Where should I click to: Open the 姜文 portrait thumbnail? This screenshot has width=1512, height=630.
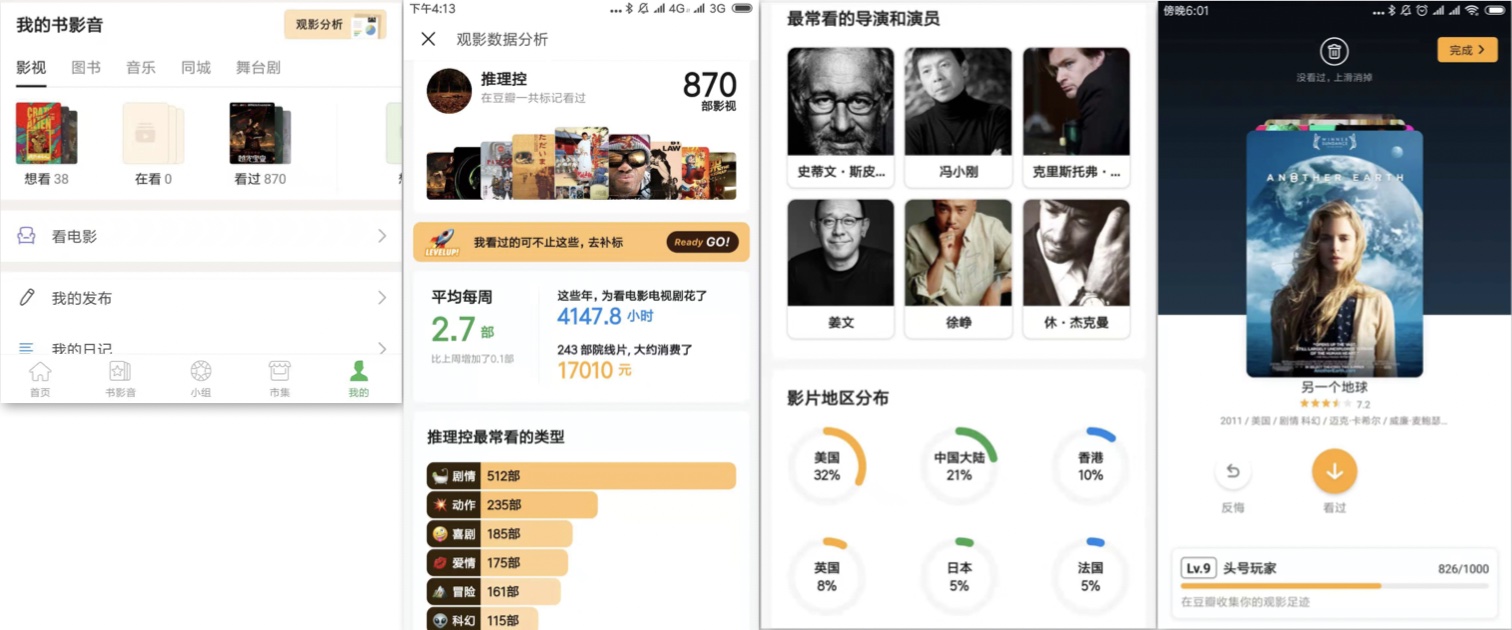tap(840, 253)
